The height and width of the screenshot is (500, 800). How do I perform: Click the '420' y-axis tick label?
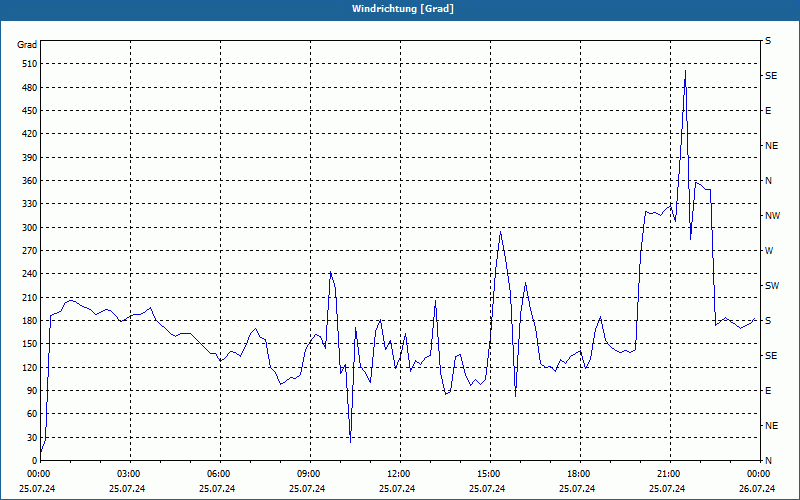[x=31, y=134]
